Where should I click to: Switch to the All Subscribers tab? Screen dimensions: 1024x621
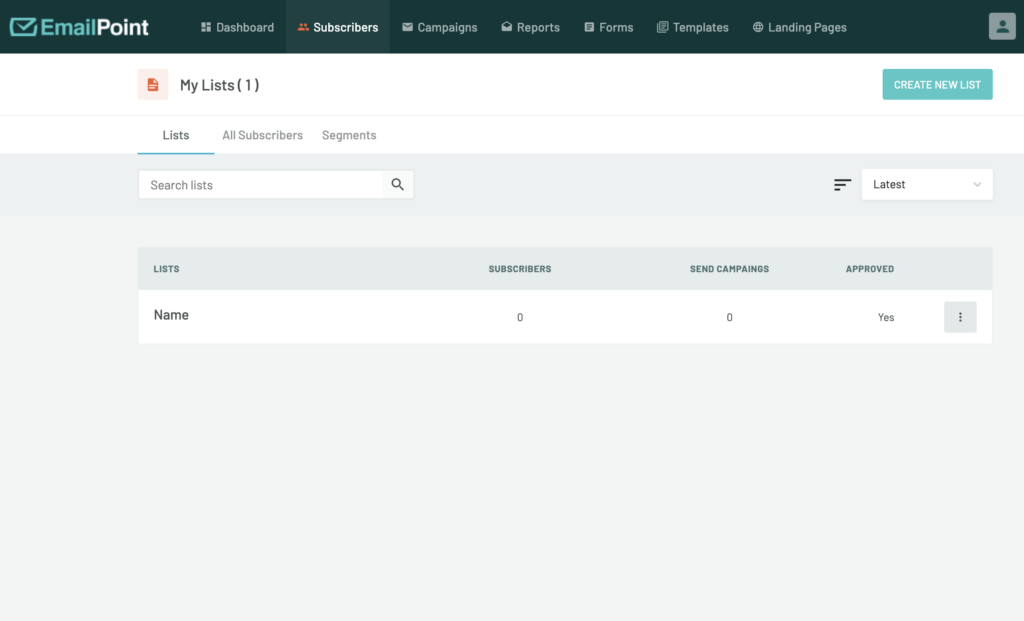pos(262,135)
